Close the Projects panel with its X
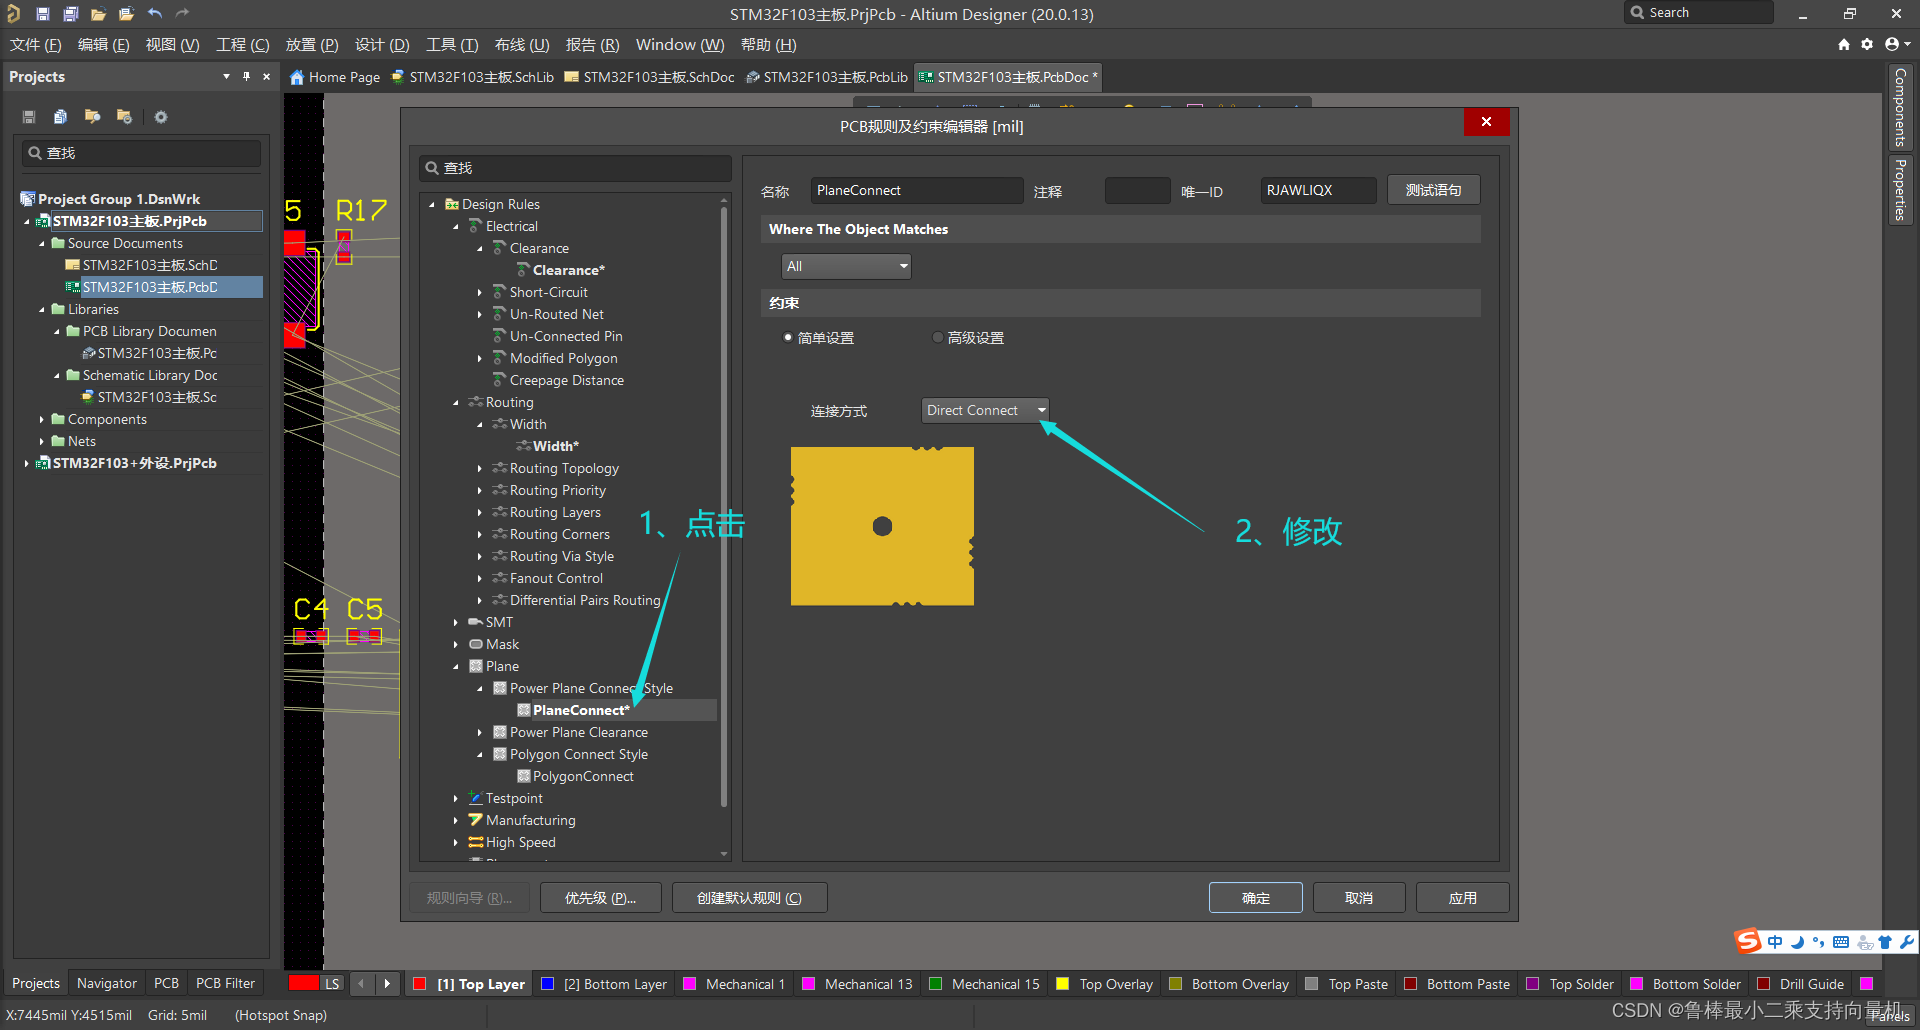 tap(266, 77)
